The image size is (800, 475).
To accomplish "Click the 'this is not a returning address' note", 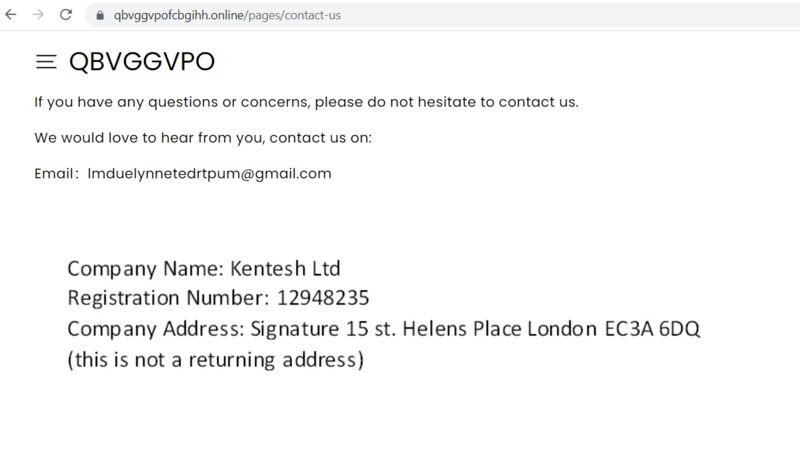I will click(216, 360).
